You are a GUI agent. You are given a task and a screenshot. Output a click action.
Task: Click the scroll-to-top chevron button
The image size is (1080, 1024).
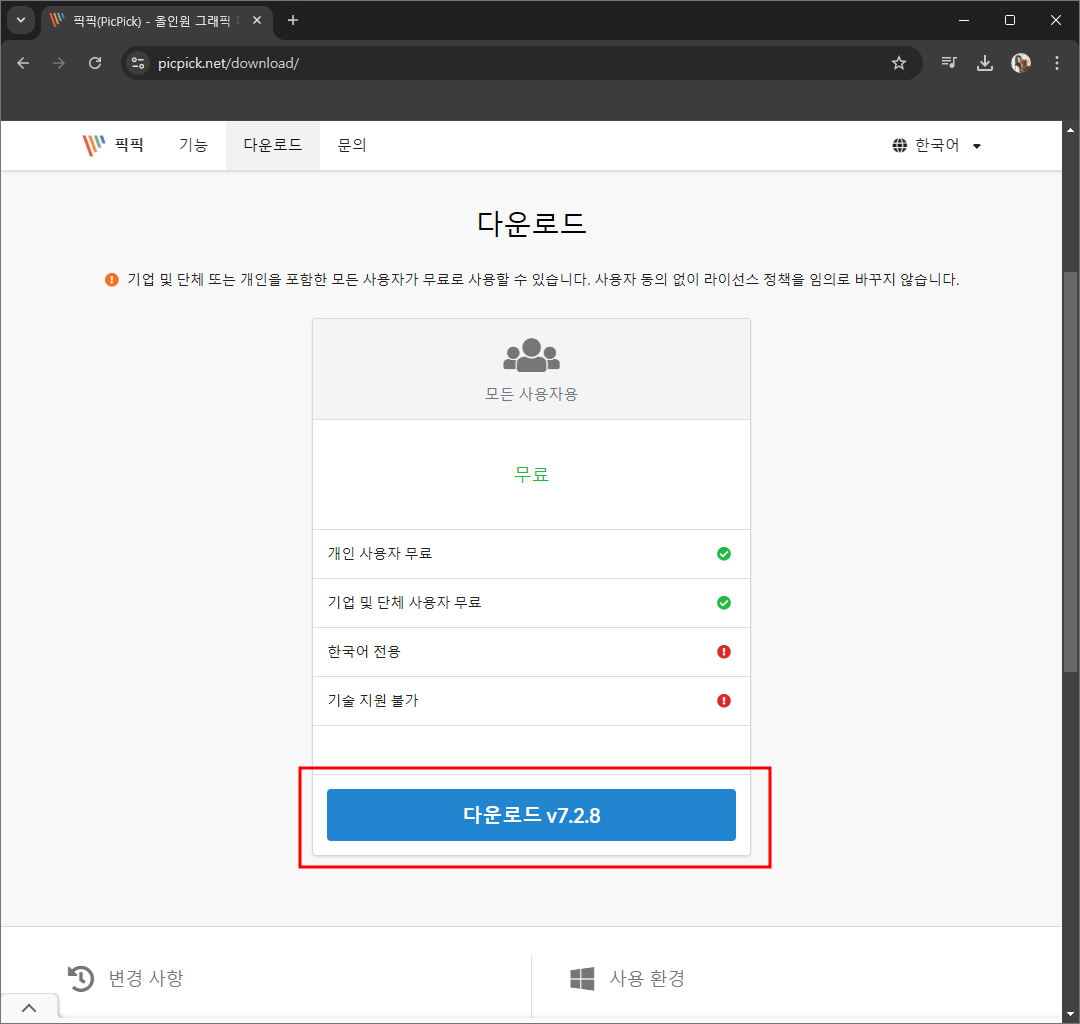29,1008
